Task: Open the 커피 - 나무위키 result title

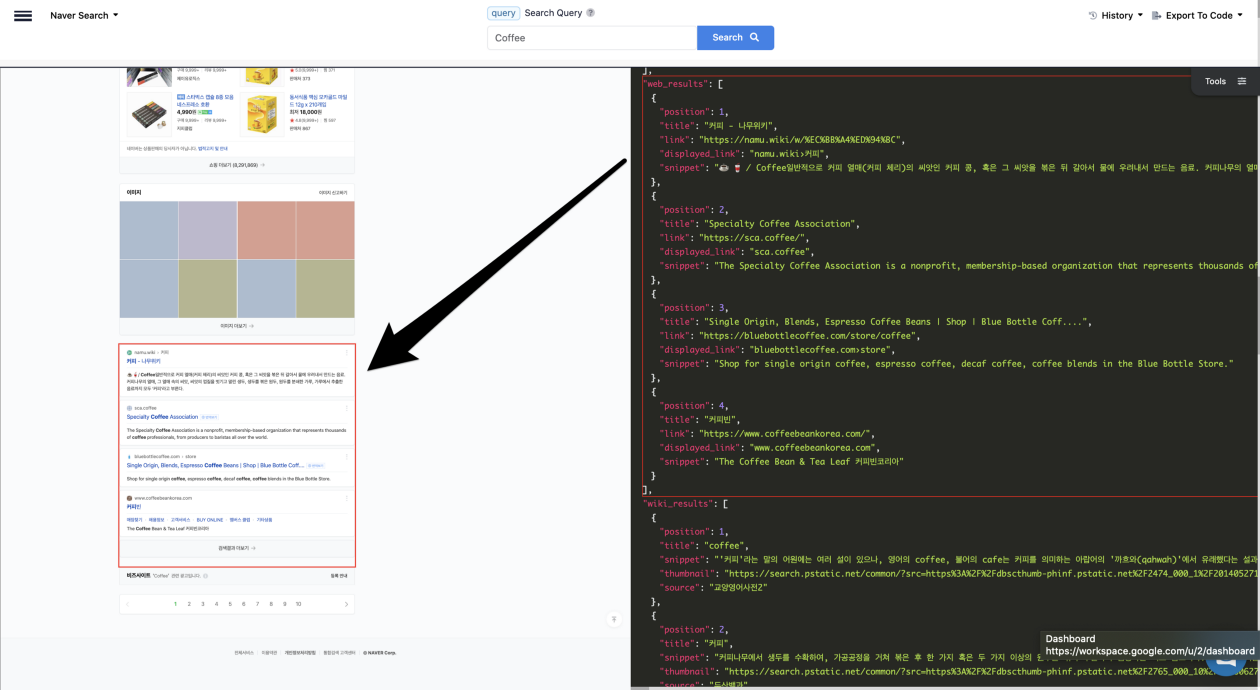Action: (145, 361)
